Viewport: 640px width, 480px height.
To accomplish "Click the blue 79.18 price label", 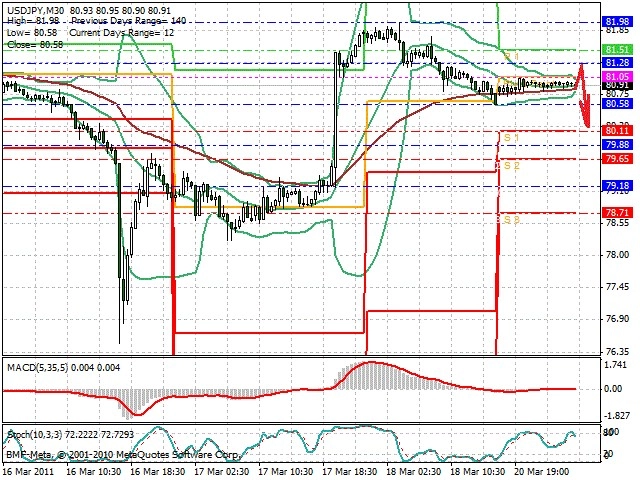I will pos(617,186).
